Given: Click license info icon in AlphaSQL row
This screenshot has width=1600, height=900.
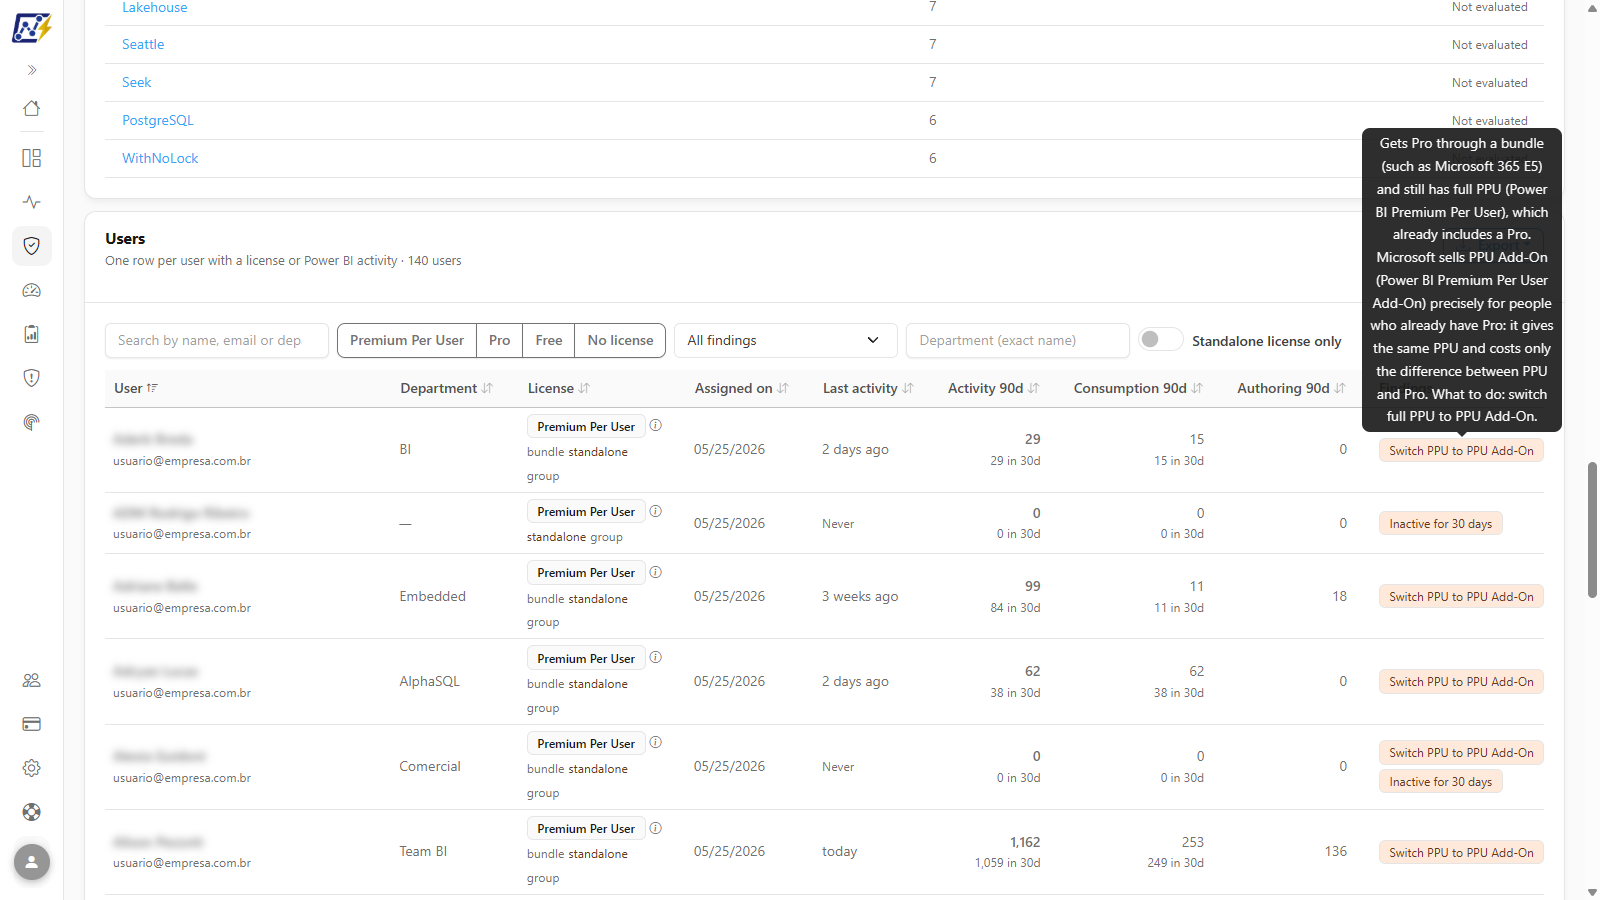Looking at the screenshot, I should tap(656, 657).
